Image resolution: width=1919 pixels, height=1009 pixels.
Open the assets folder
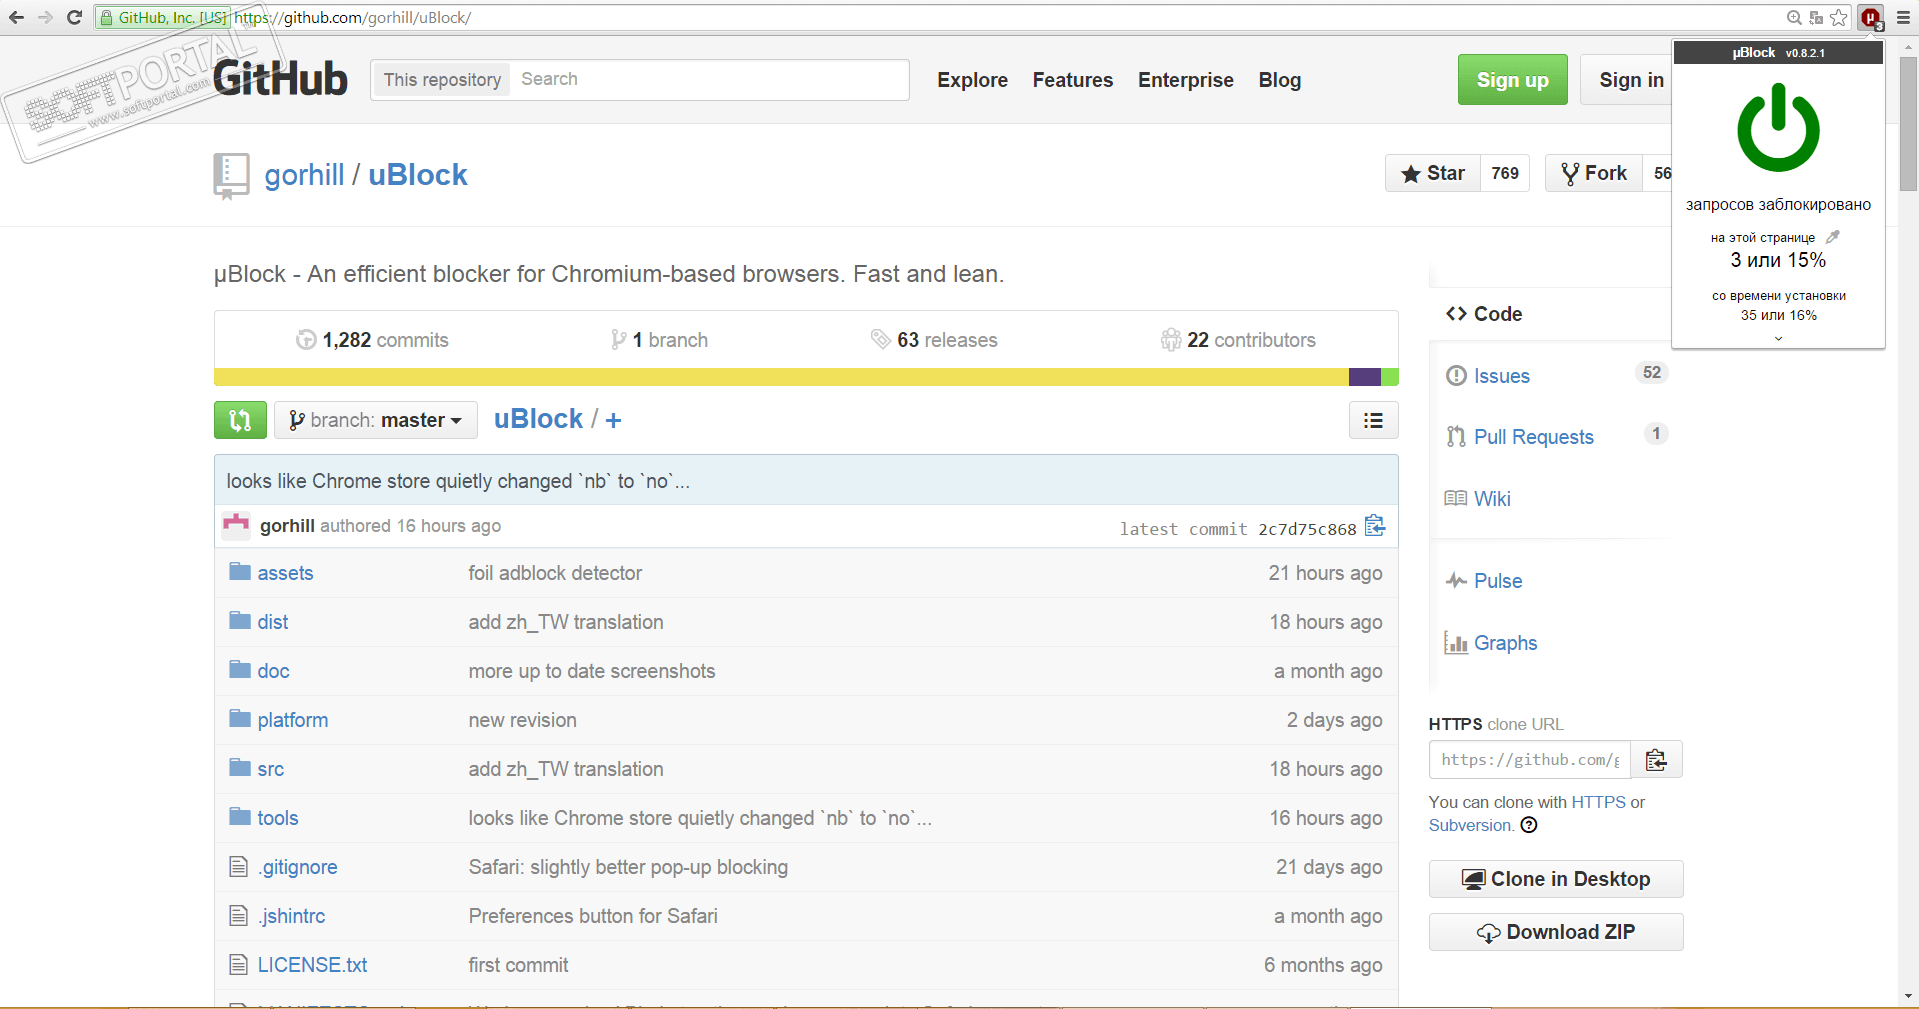(285, 573)
